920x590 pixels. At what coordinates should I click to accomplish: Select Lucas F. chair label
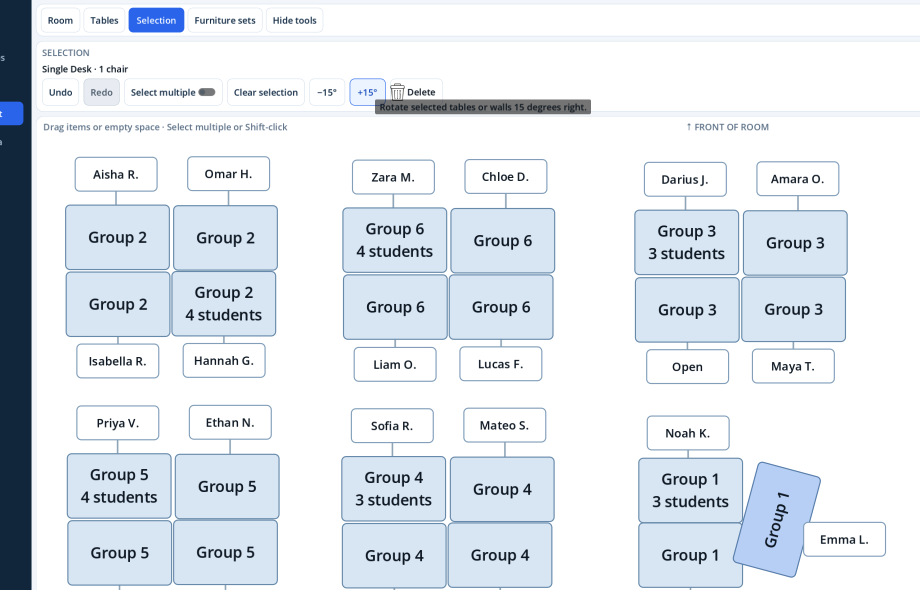[500, 364]
